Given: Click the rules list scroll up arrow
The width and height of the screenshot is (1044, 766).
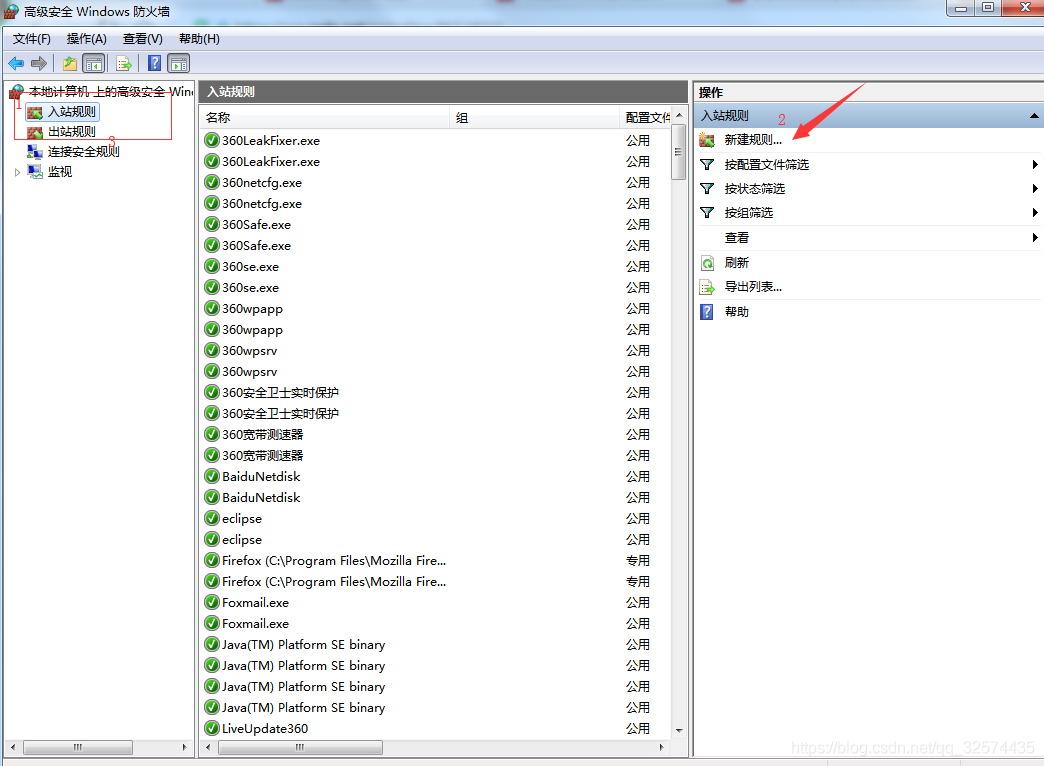Looking at the screenshot, I should pos(678,115).
